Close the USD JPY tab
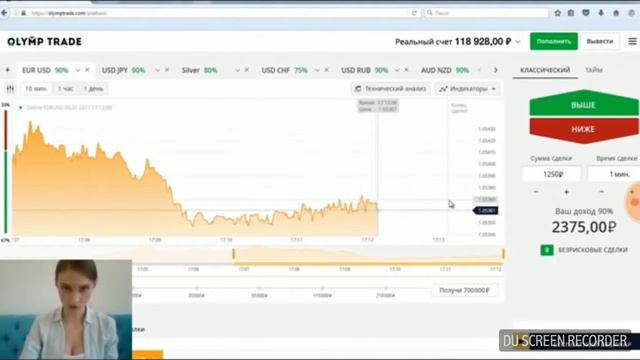The image size is (640, 360). coord(167,70)
